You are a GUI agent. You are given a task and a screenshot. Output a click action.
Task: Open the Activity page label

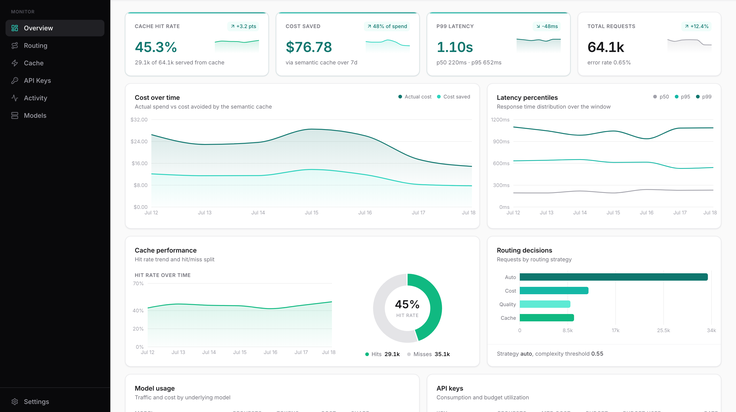35,98
